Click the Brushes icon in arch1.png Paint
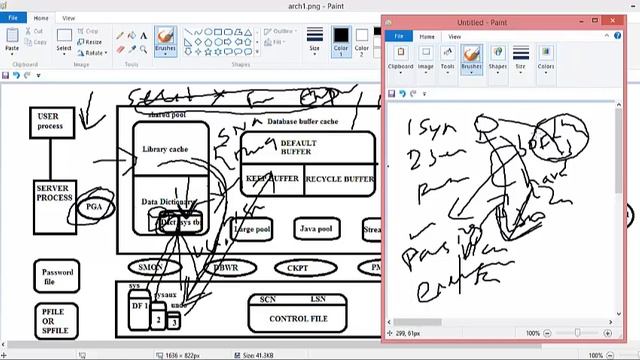 pos(165,36)
